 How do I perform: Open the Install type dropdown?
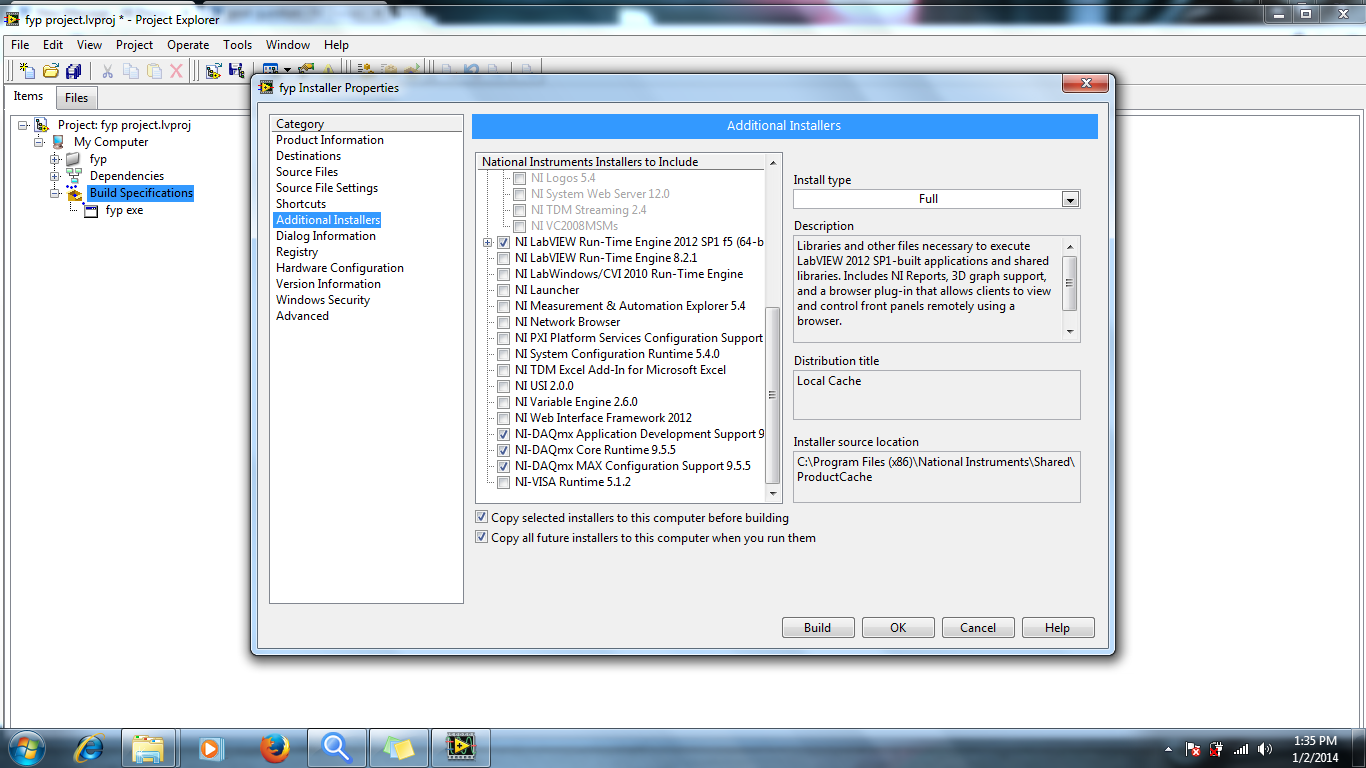click(1070, 199)
